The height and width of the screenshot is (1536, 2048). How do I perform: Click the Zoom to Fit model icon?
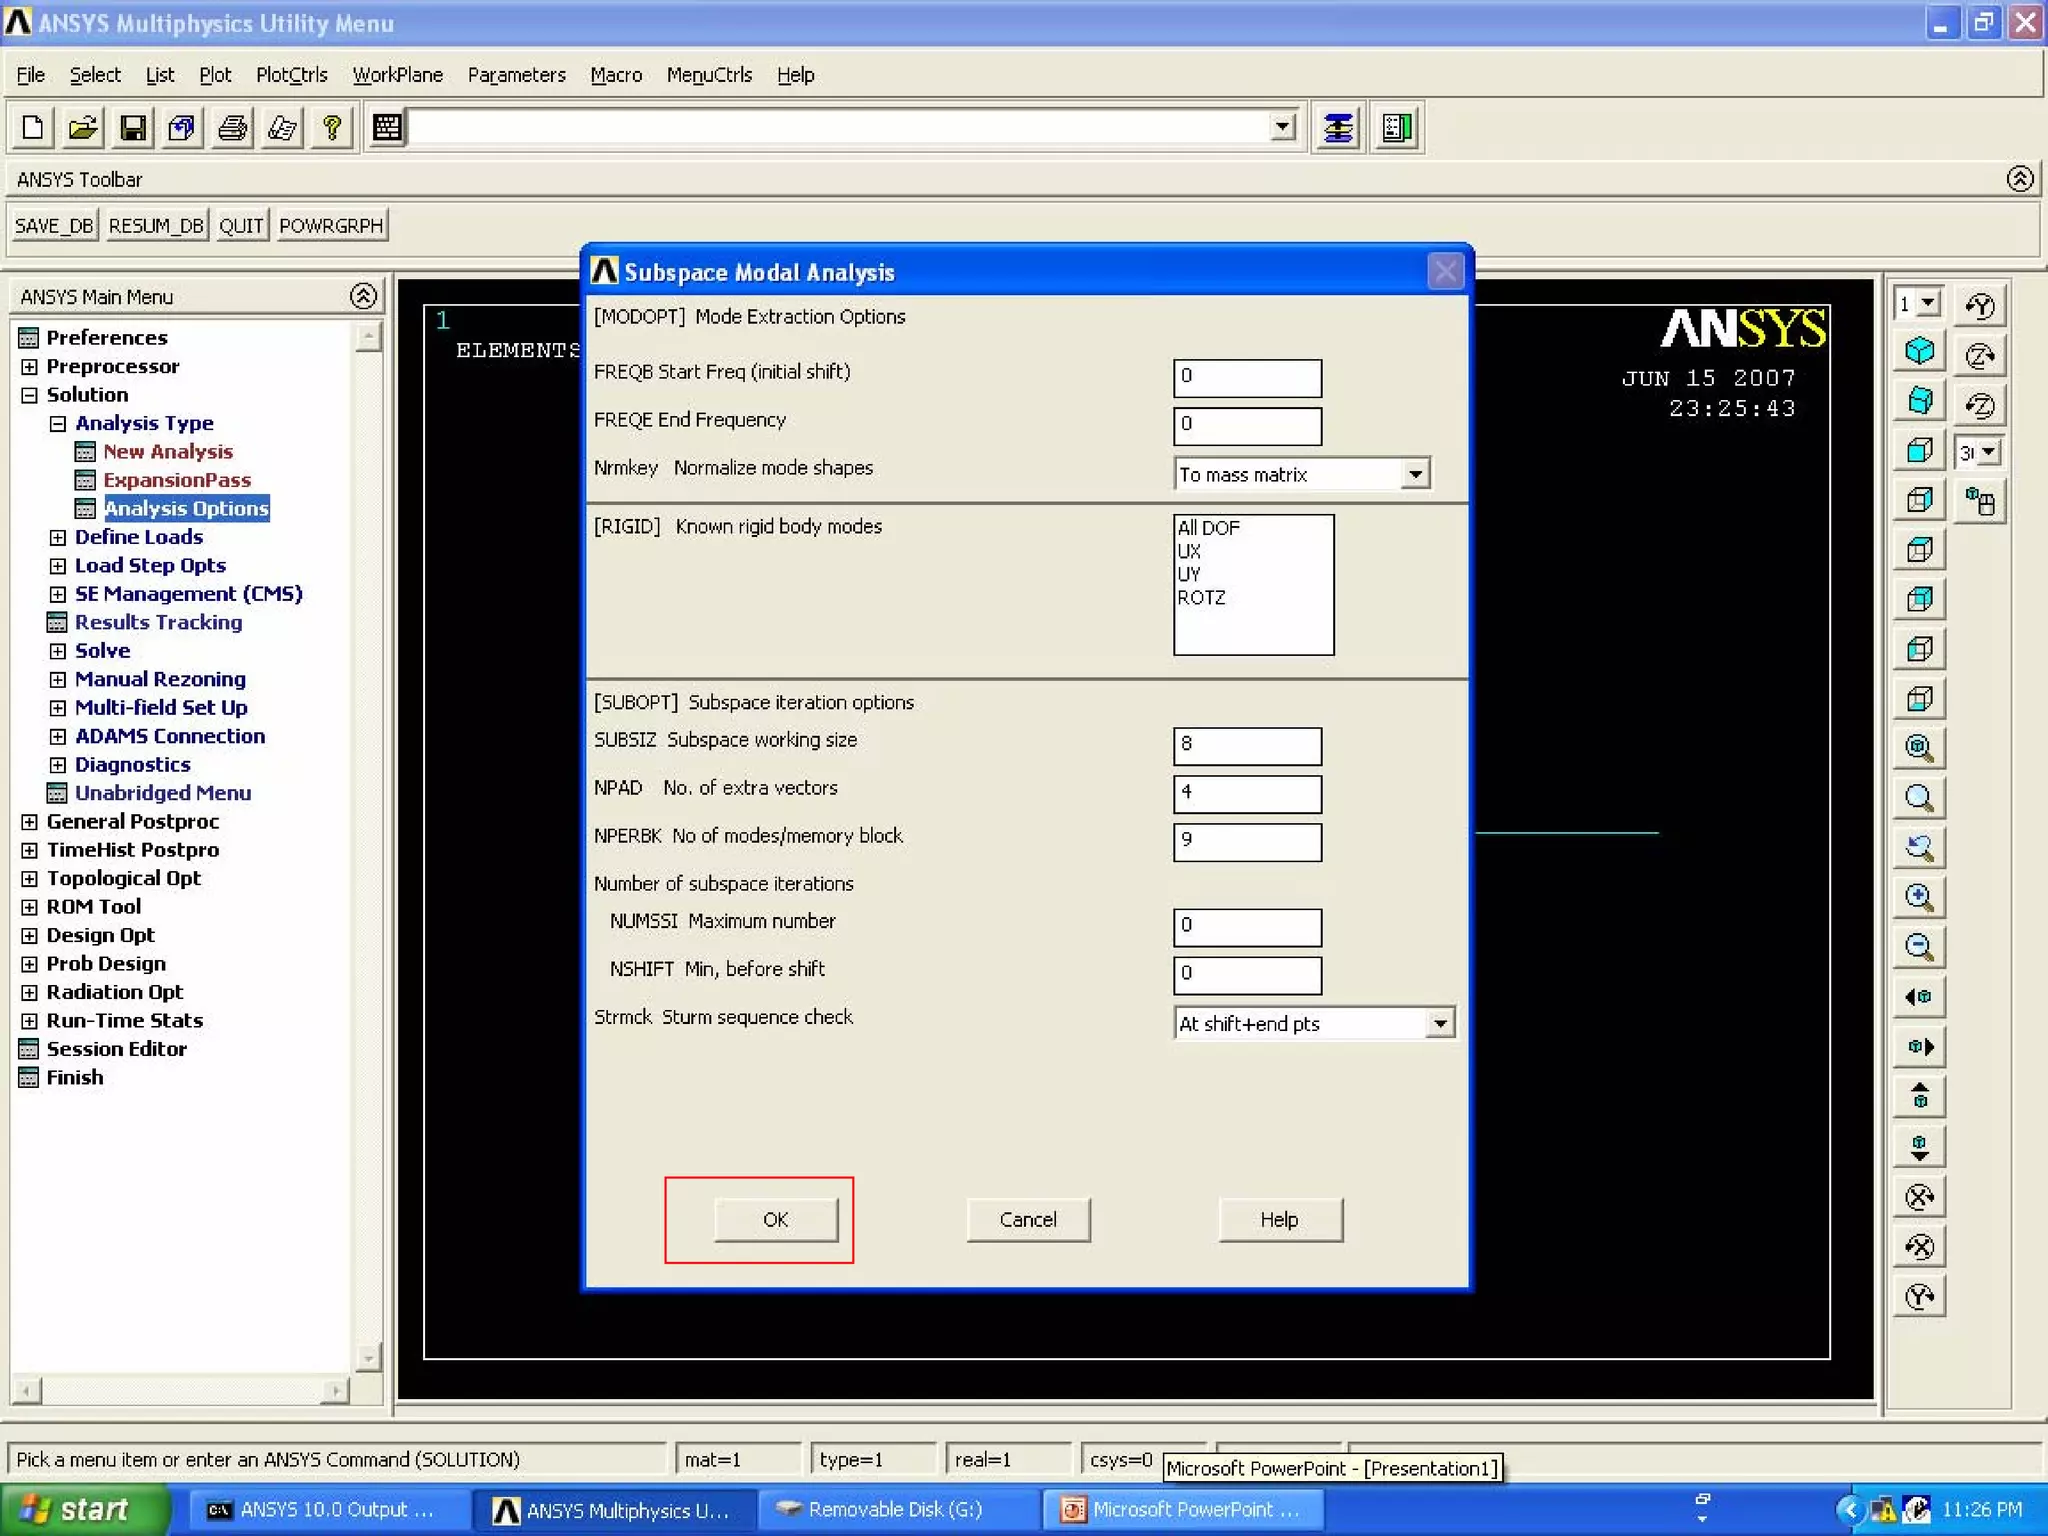tap(1919, 748)
